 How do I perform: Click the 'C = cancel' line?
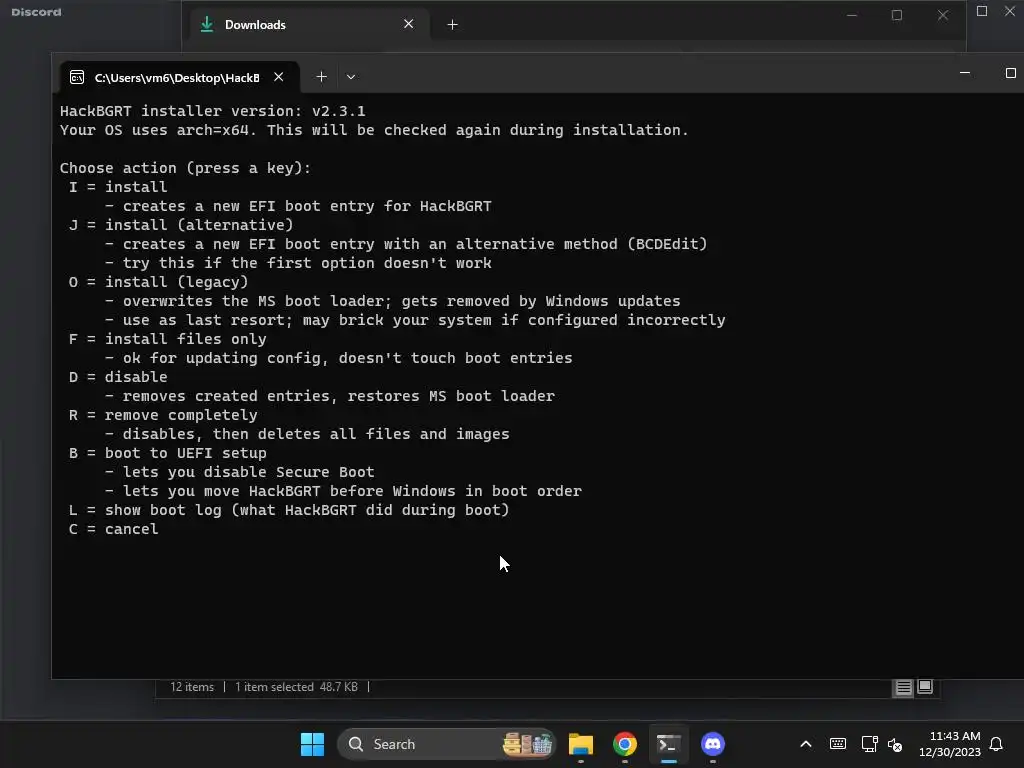(x=114, y=530)
